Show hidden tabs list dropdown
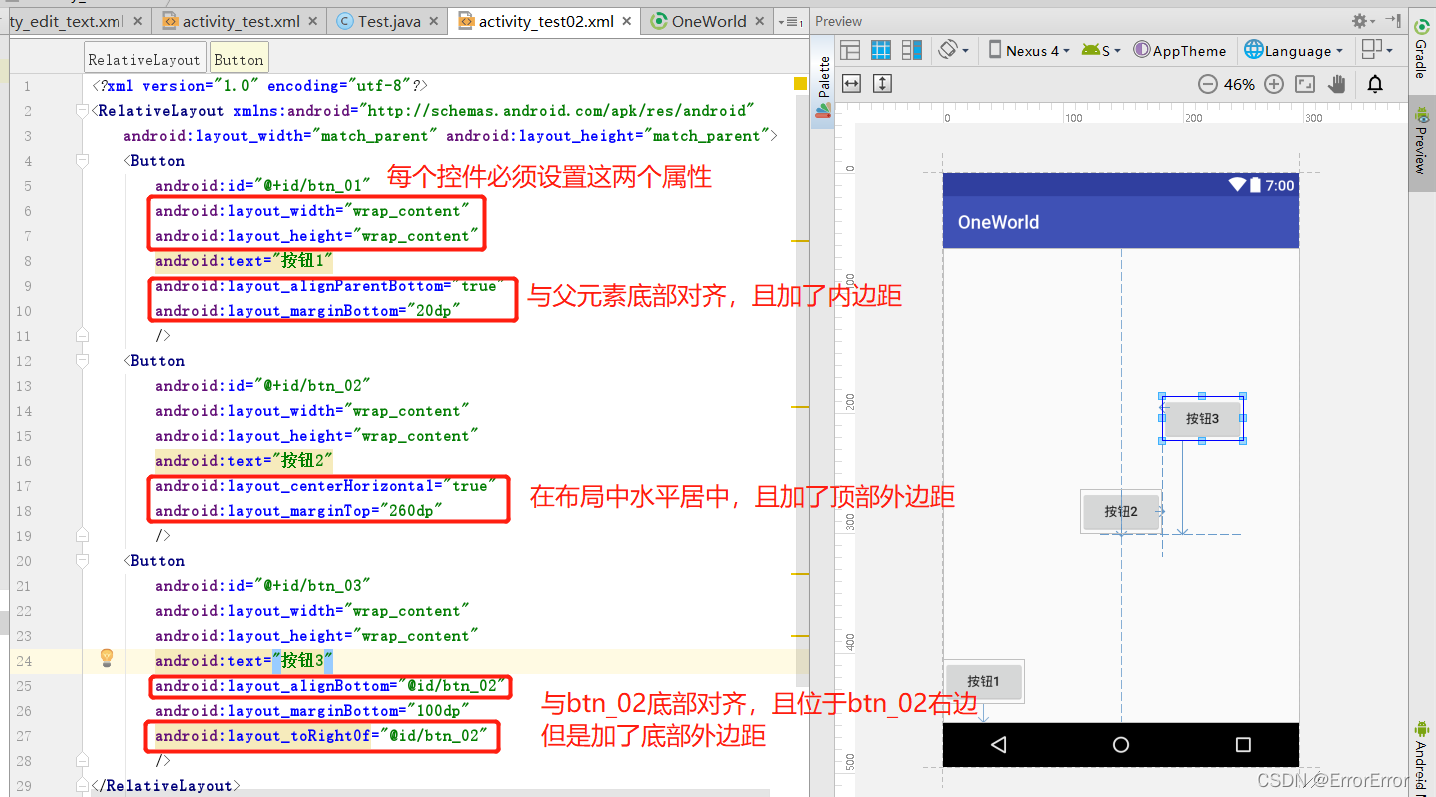The width and height of the screenshot is (1436, 797). [791, 22]
